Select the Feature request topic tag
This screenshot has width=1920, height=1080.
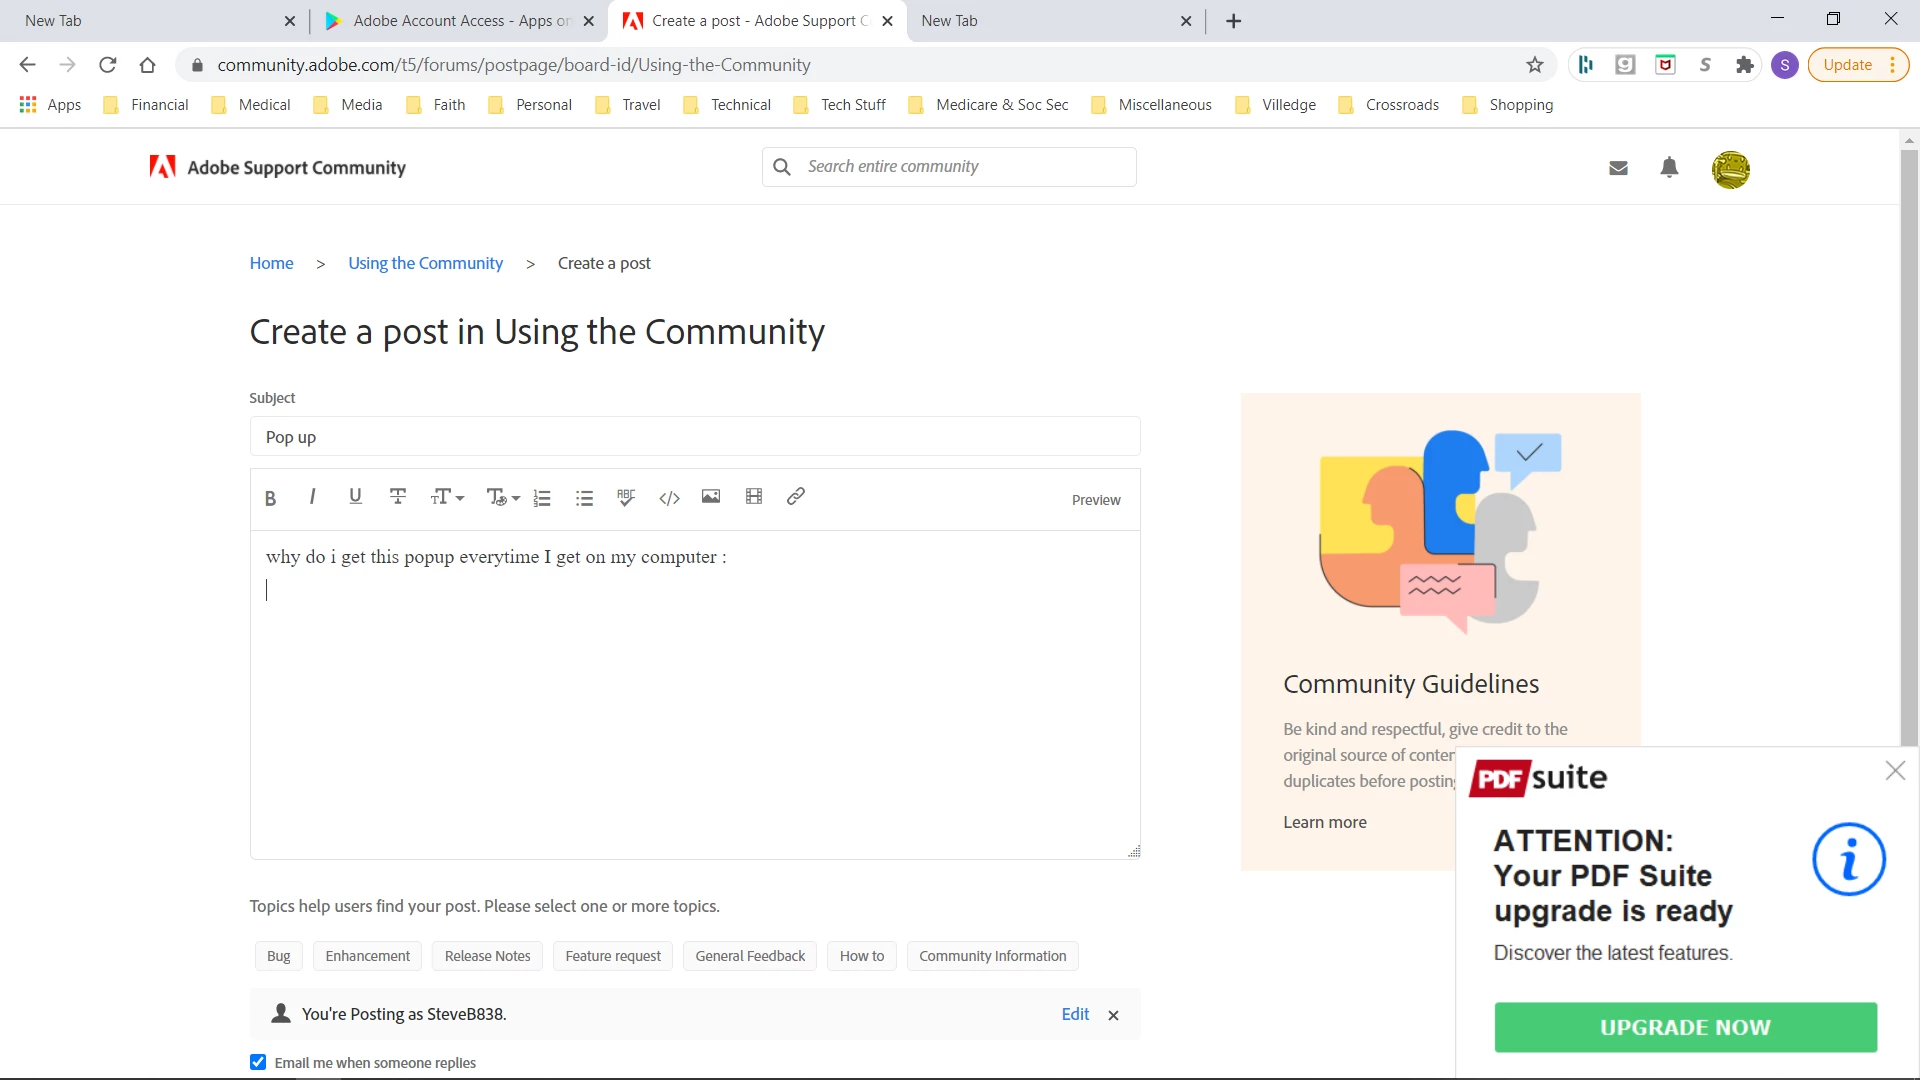coord(613,956)
